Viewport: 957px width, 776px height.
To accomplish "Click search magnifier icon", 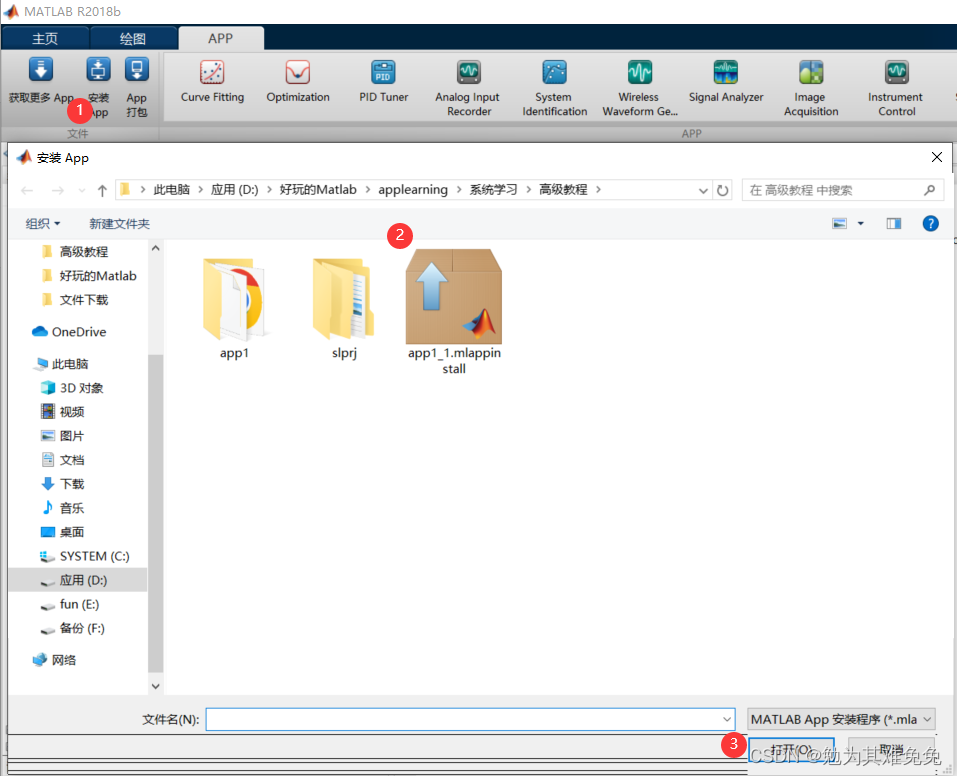I will point(929,190).
